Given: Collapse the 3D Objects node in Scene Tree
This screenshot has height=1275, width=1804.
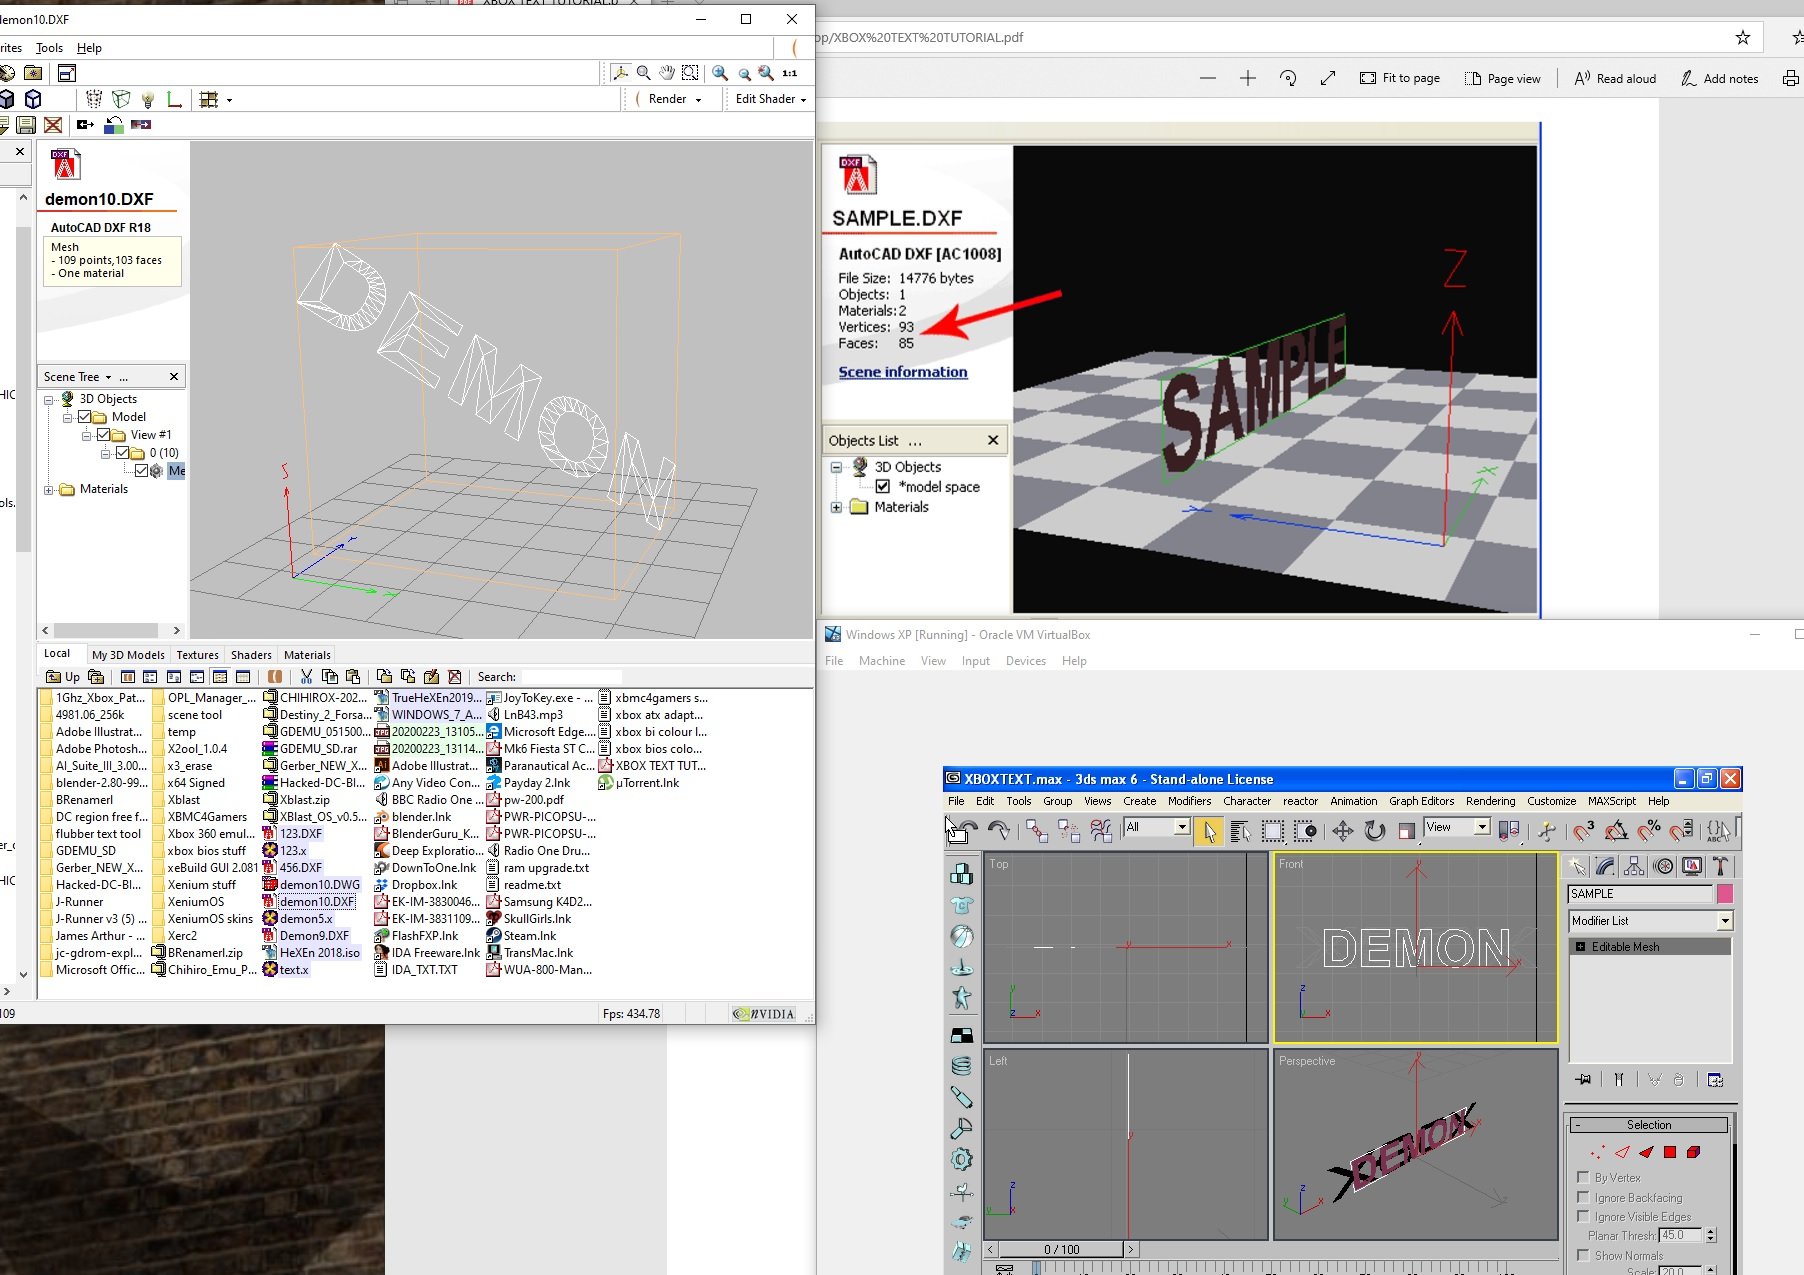Looking at the screenshot, I should pos(48,400).
